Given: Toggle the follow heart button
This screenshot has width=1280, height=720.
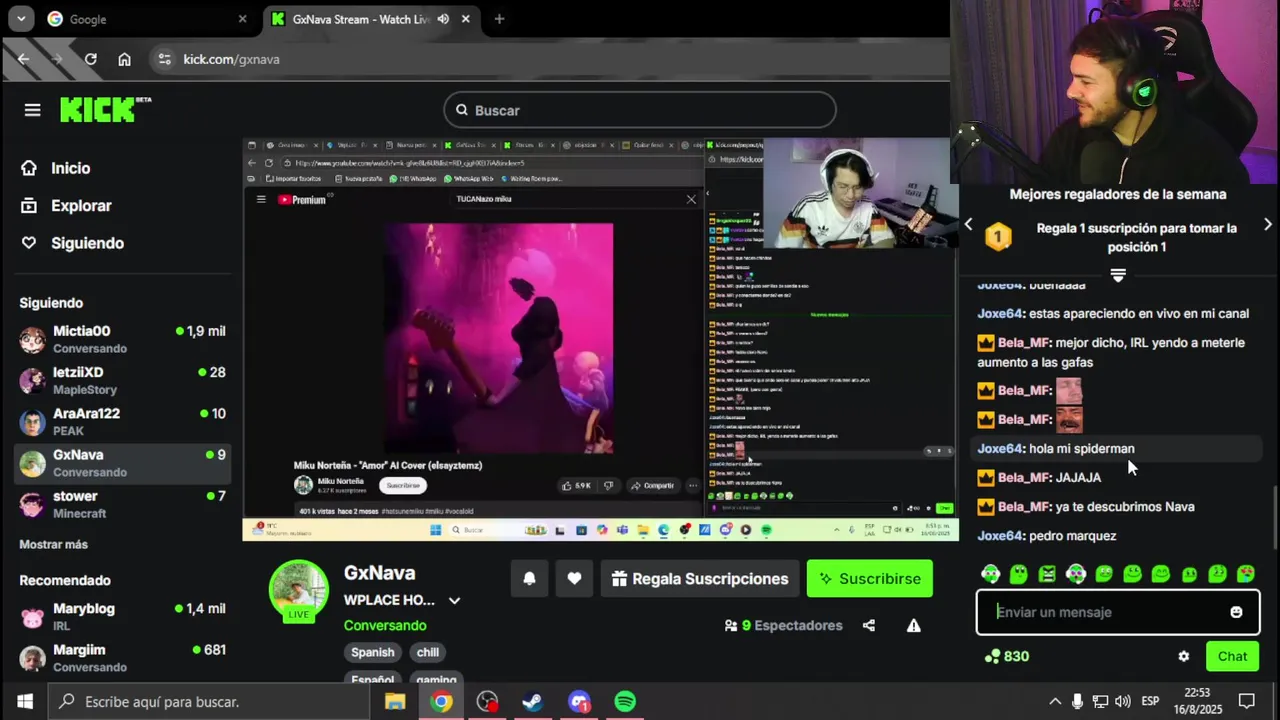Looking at the screenshot, I should 574,578.
